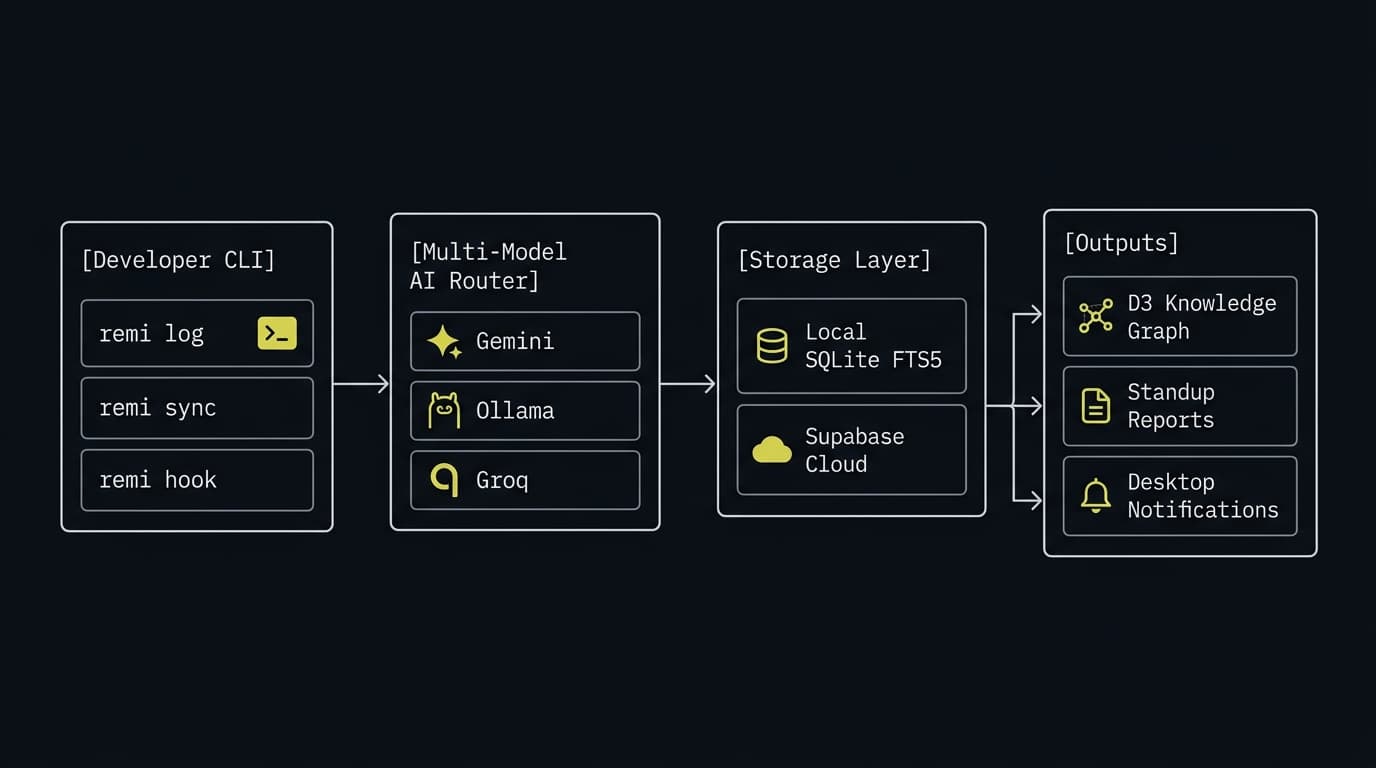Image resolution: width=1376 pixels, height=768 pixels.
Task: Click the "Supabase Cloud" text
Action: 855,450
